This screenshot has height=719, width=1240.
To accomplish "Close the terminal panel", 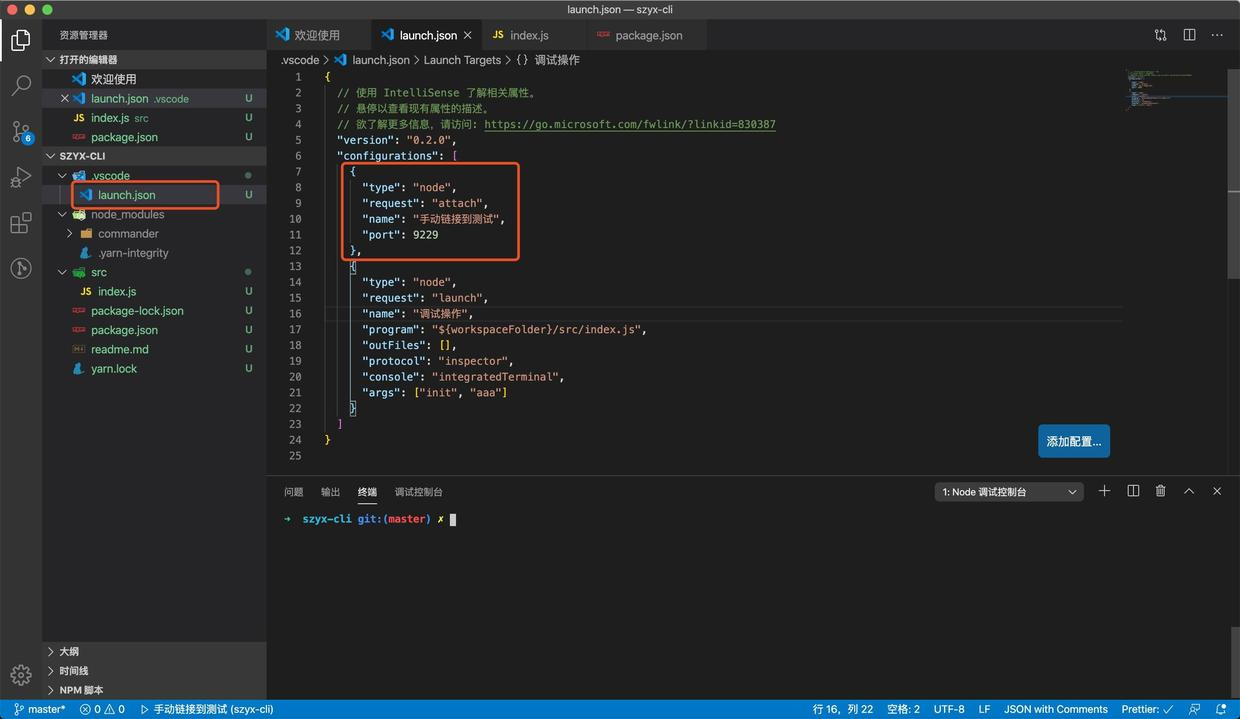I will 1217,491.
